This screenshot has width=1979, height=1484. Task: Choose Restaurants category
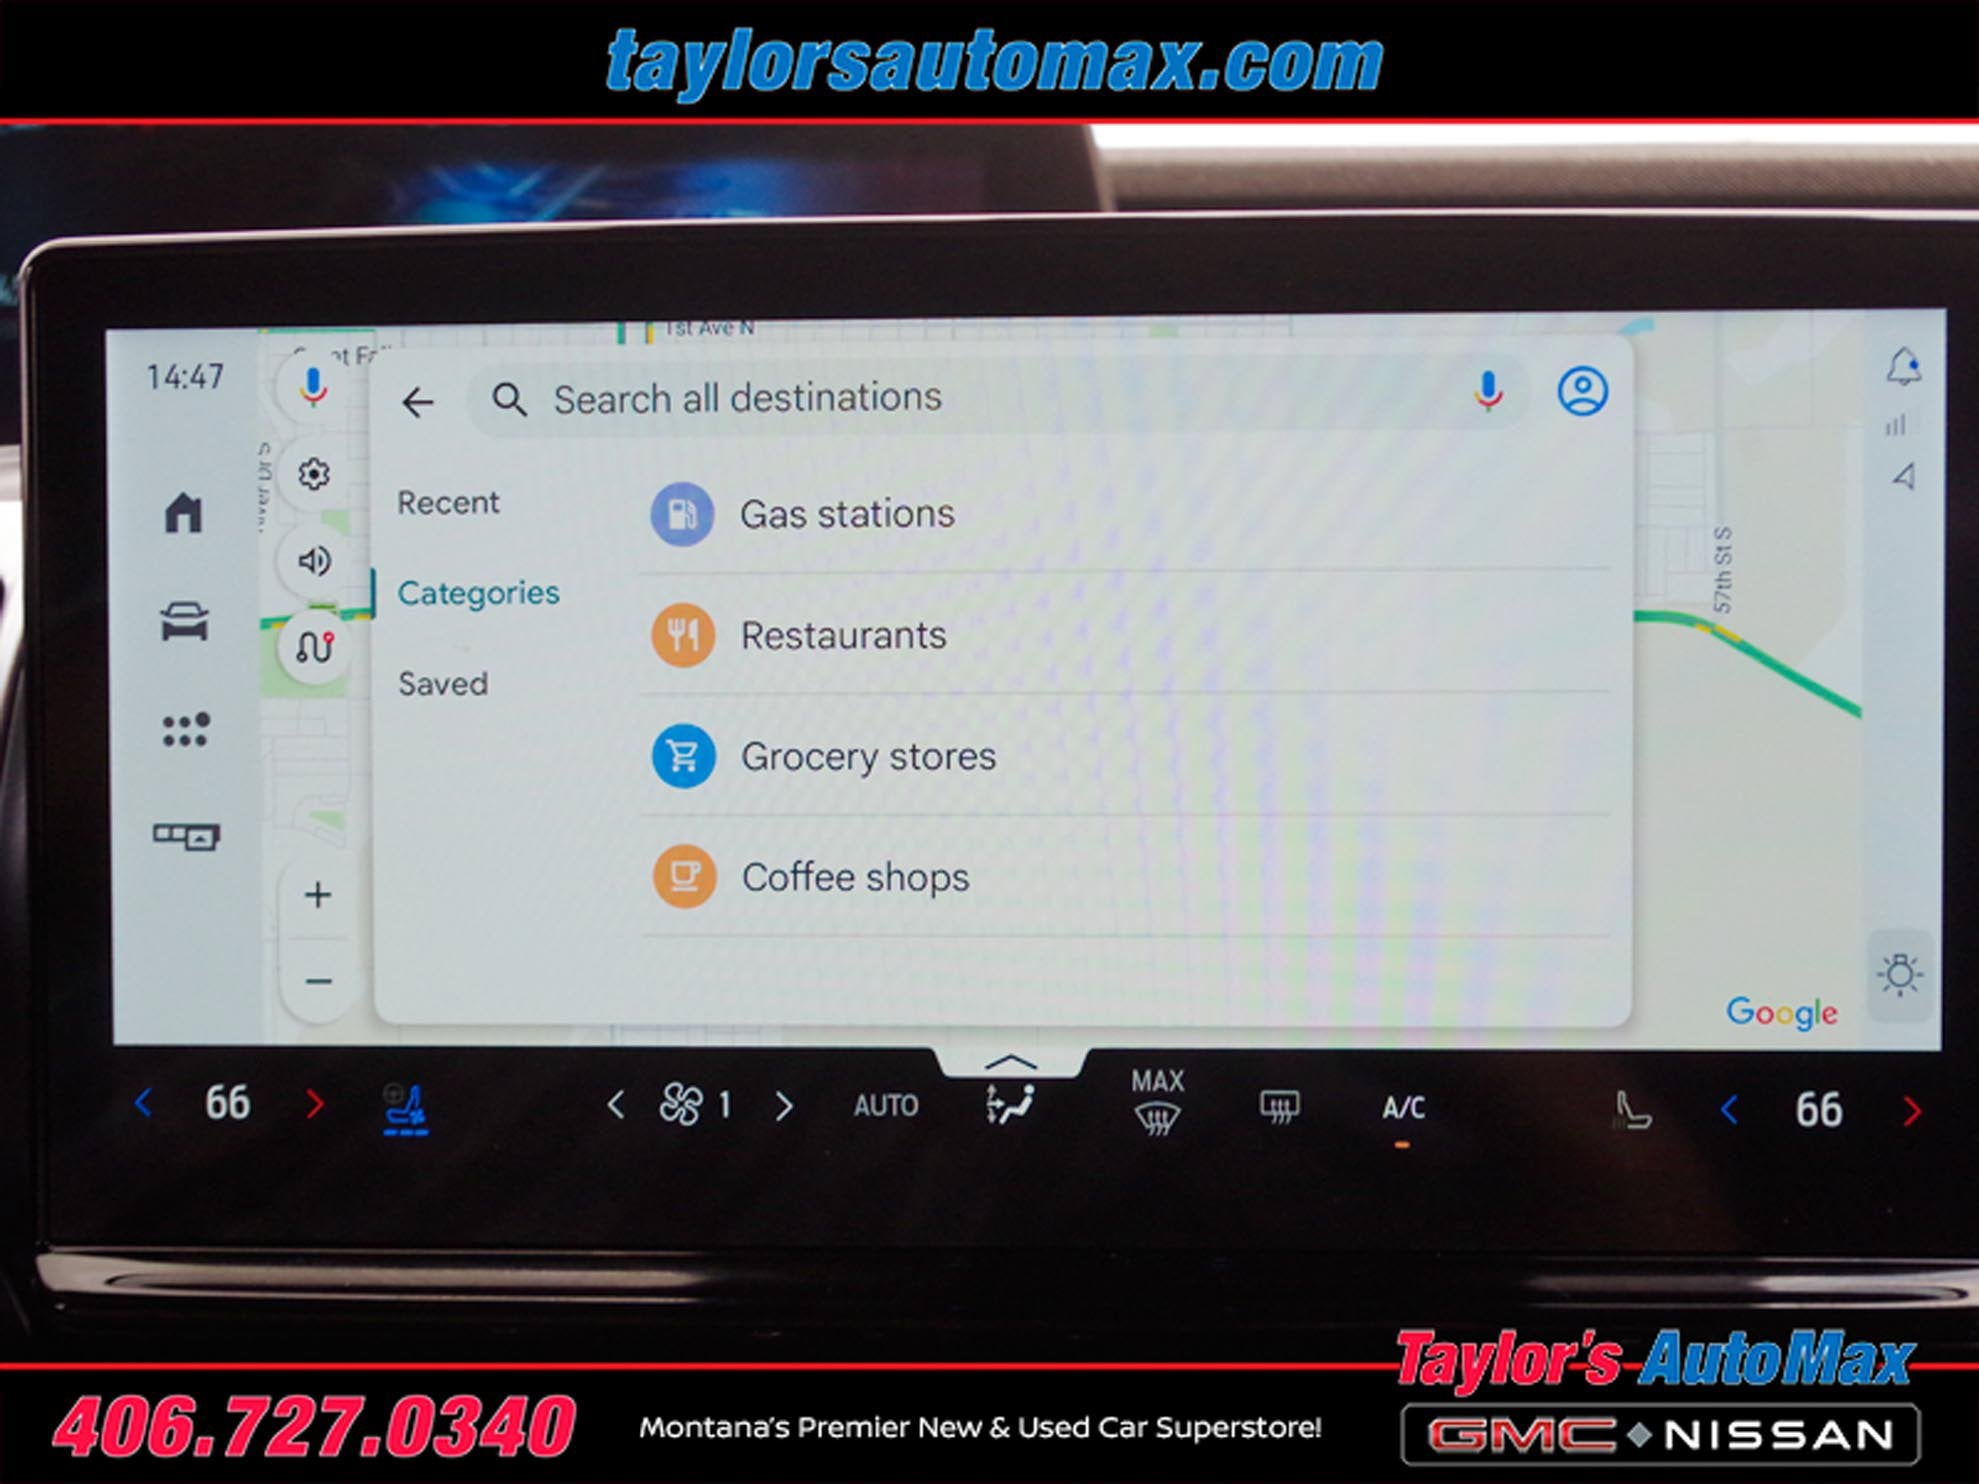tap(1126, 635)
